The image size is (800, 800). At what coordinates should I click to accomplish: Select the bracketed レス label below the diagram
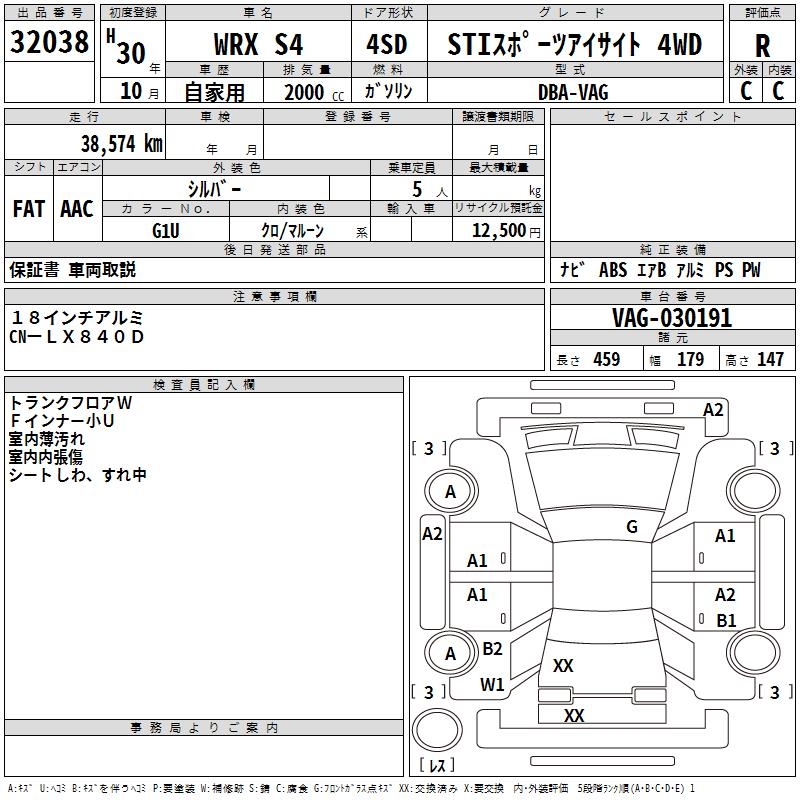pyautogui.click(x=436, y=765)
